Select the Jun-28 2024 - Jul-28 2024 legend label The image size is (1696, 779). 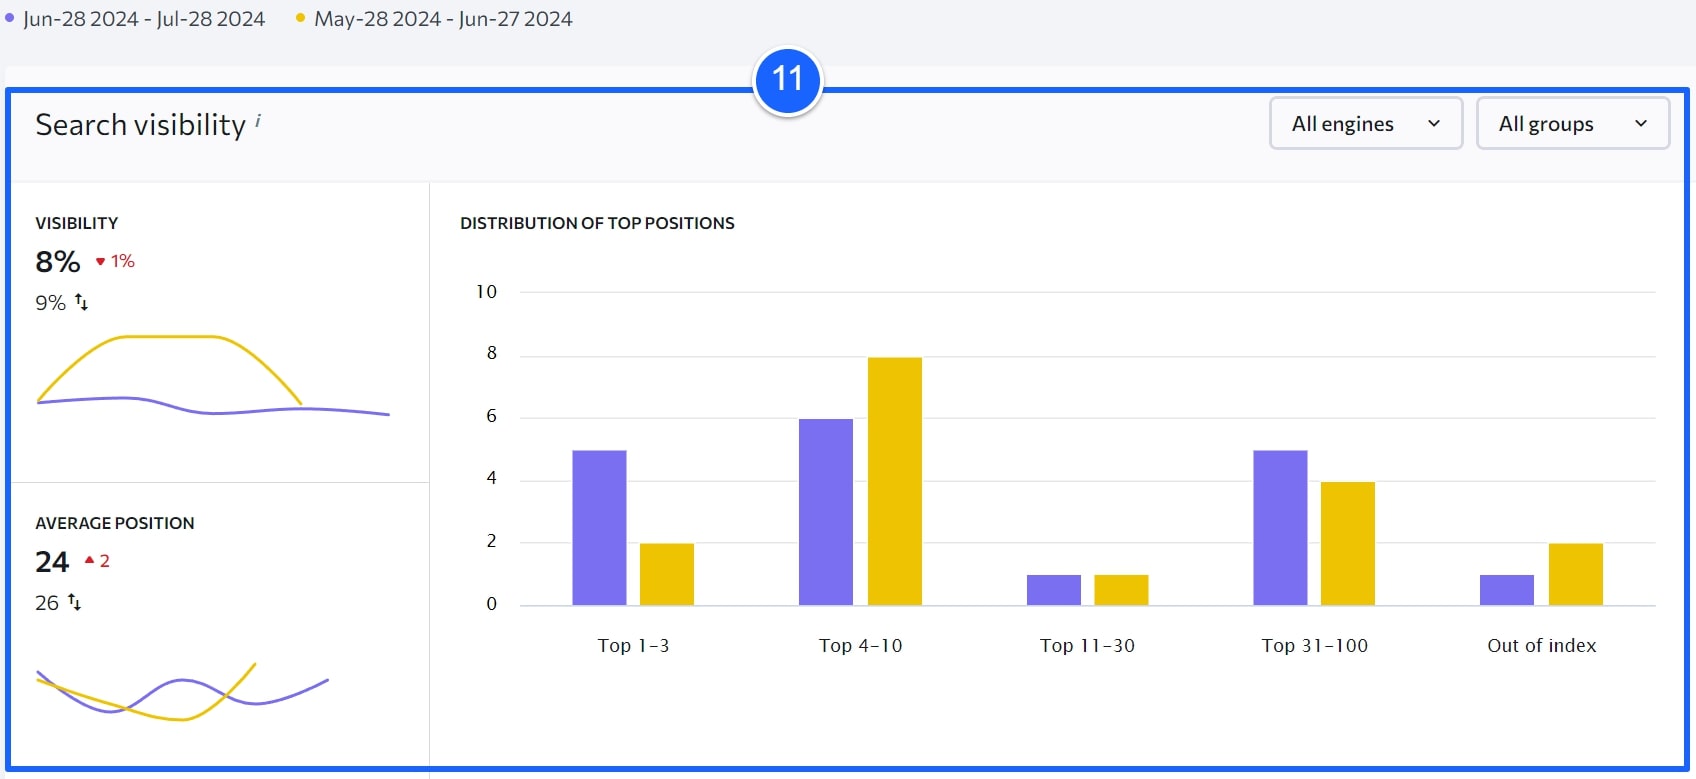(x=144, y=19)
